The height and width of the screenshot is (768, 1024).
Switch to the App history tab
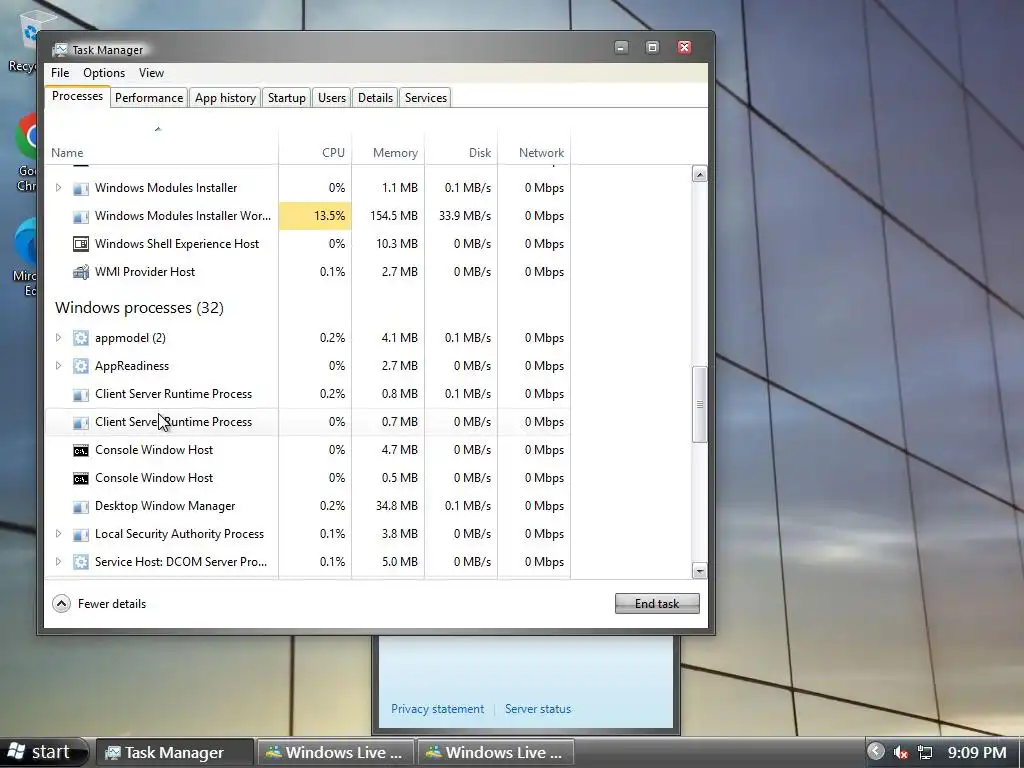pyautogui.click(x=225, y=98)
